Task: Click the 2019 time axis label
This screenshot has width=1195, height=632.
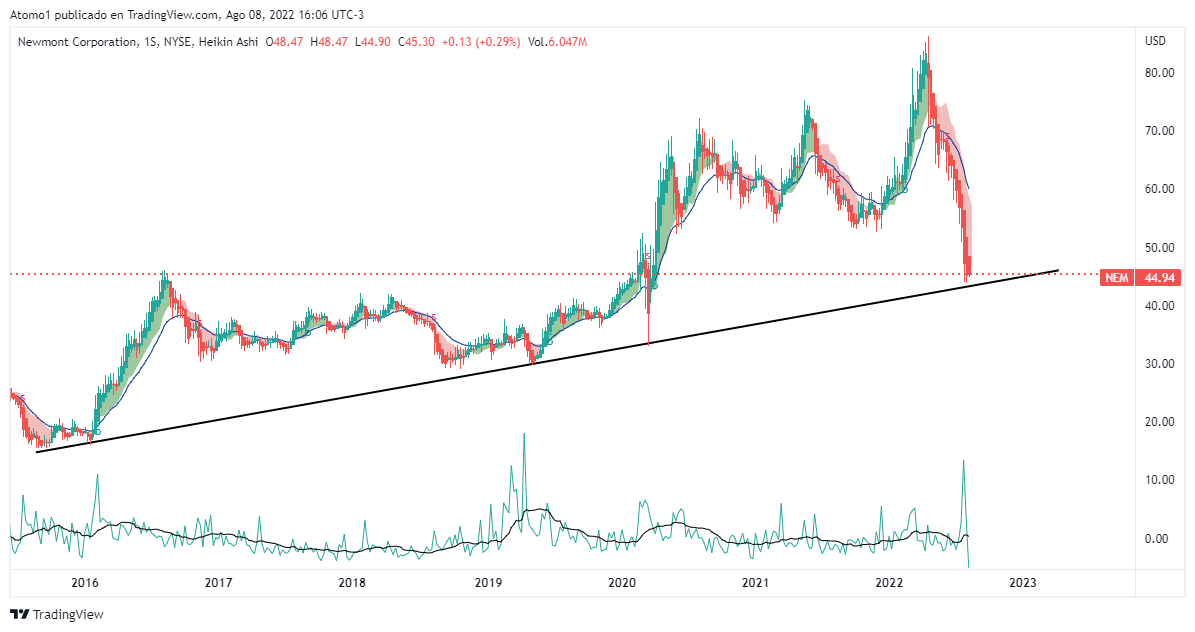Action: [489, 583]
